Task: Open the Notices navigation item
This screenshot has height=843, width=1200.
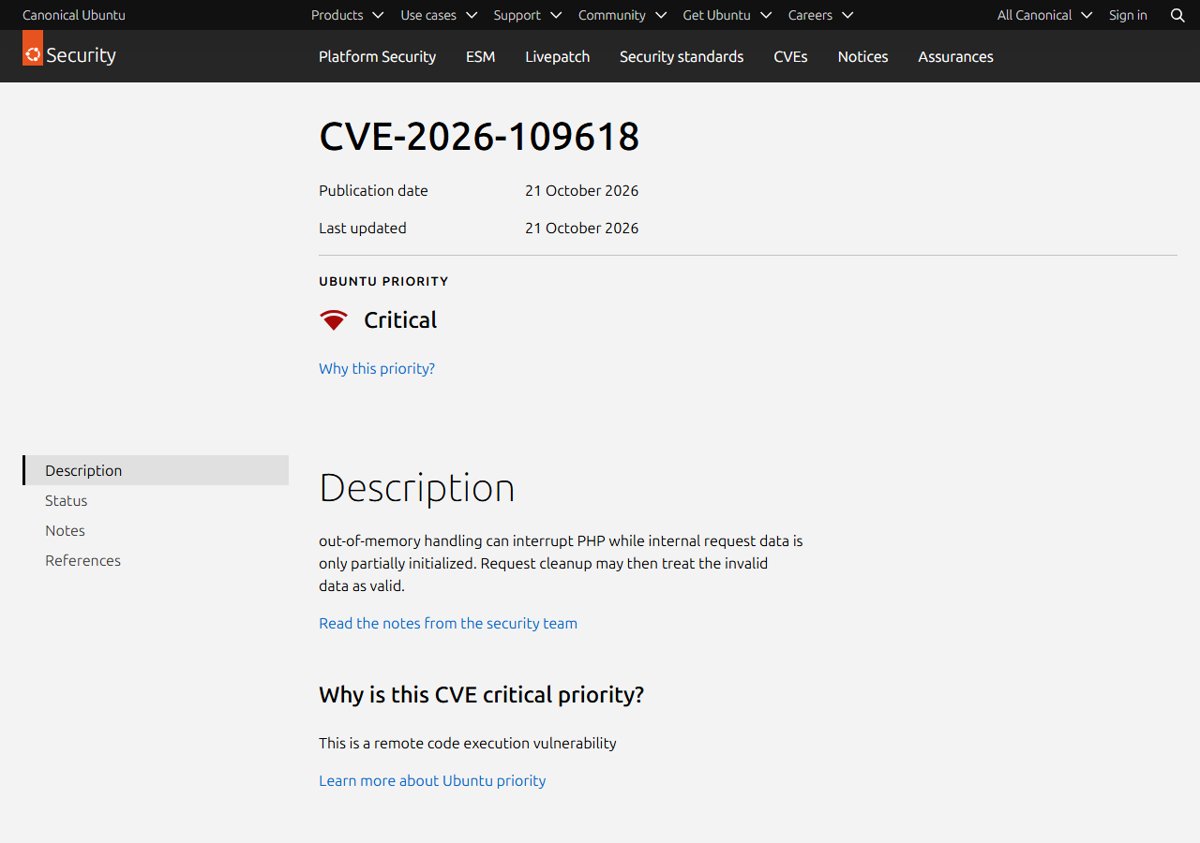Action: click(x=863, y=56)
